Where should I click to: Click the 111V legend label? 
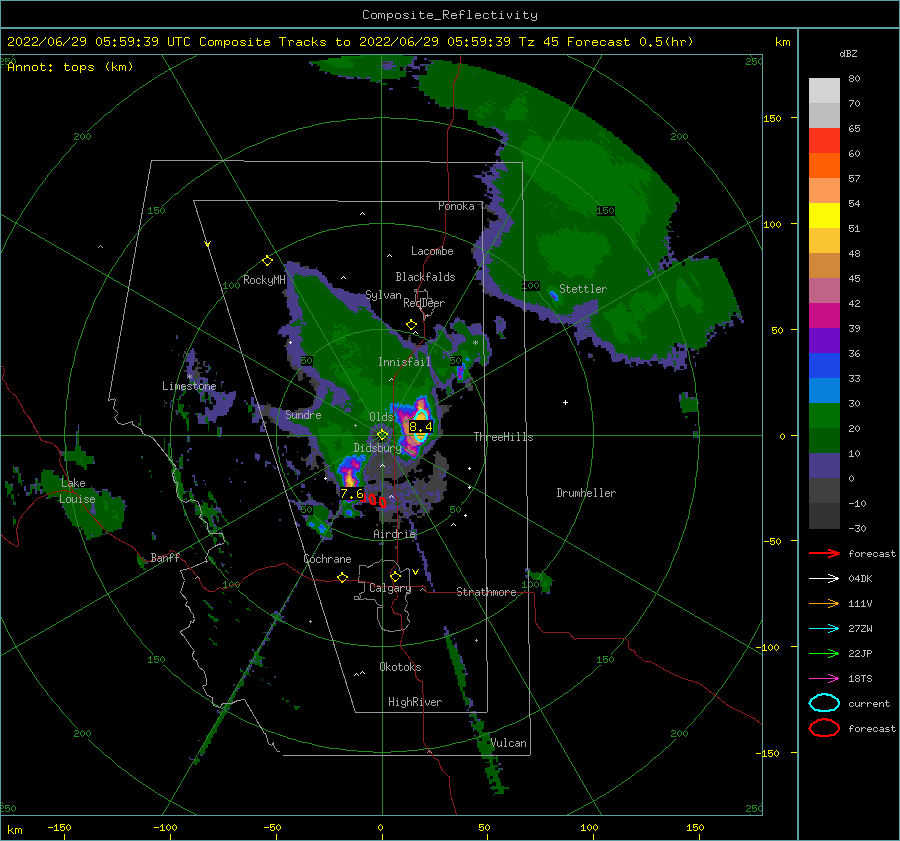coord(860,603)
